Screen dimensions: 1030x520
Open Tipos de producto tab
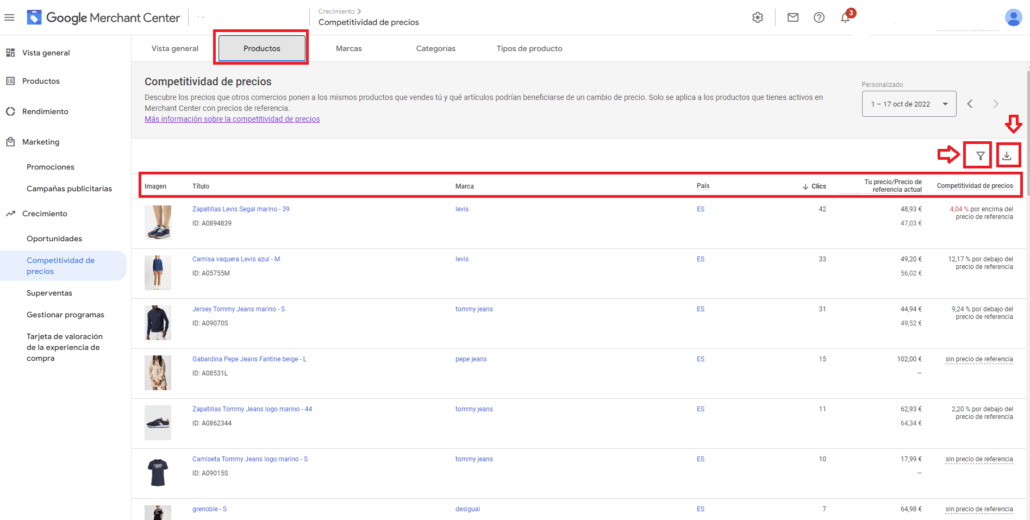529,48
